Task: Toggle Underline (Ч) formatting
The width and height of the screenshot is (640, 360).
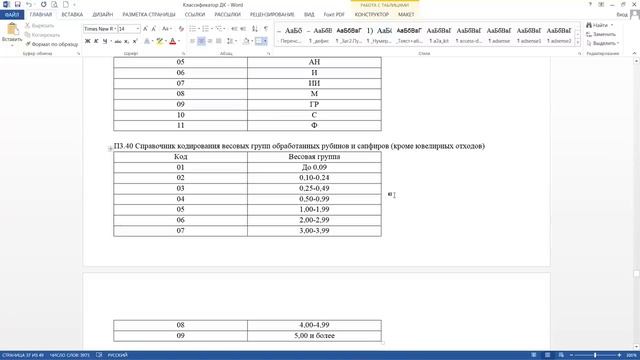Action: (x=105, y=41)
